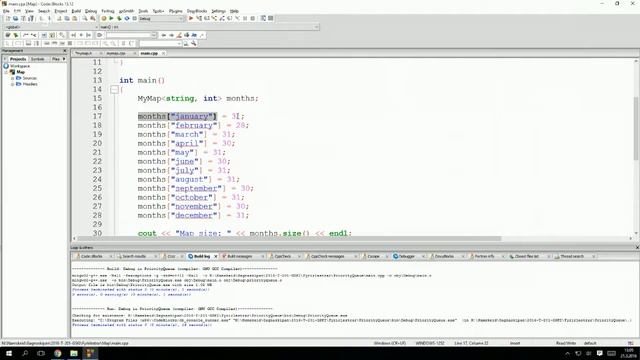Click the Abort build icon
This screenshot has height=360, width=640.
[134, 18]
